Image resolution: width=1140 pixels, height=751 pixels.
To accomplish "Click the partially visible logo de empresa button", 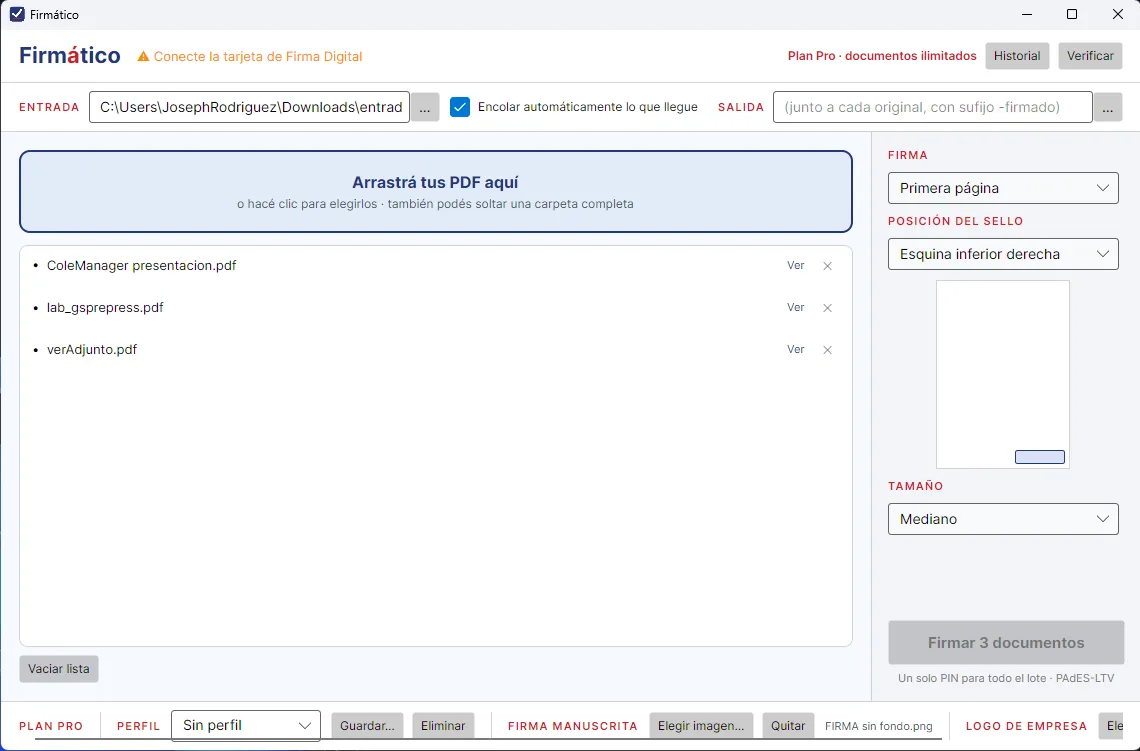I will coord(1111,726).
